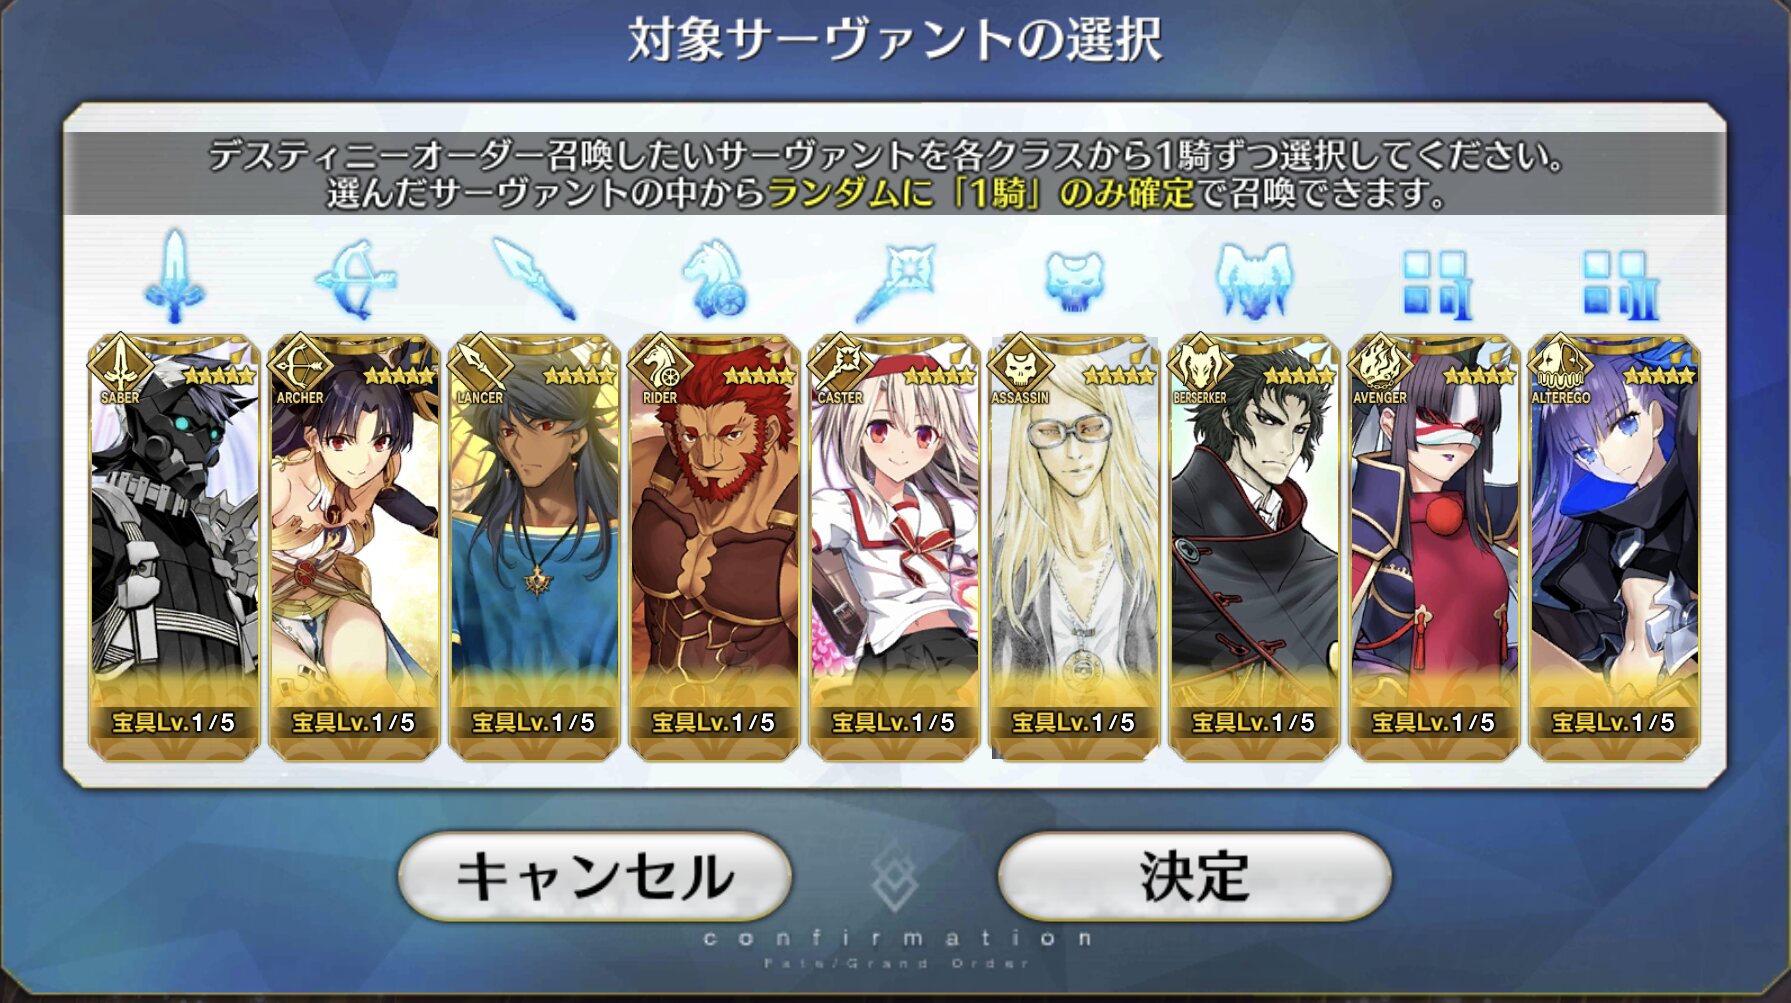Choose the red-haired RIDER servant card
Viewport: 1791px width, 1003px height.
714,547
